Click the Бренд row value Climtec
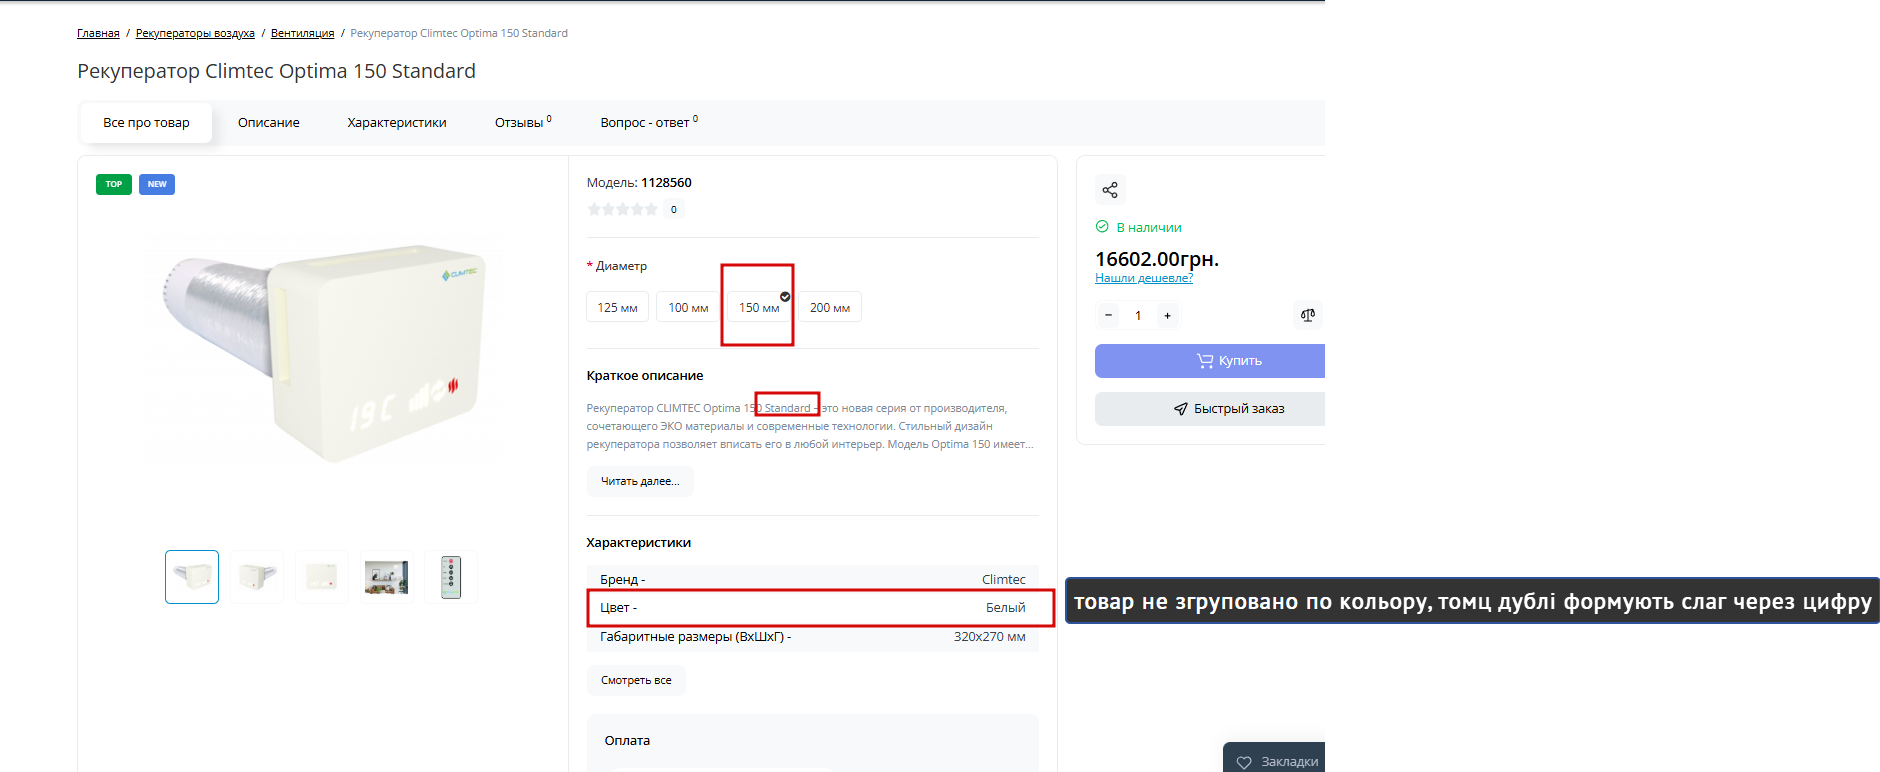The width and height of the screenshot is (1880, 772). (1003, 580)
